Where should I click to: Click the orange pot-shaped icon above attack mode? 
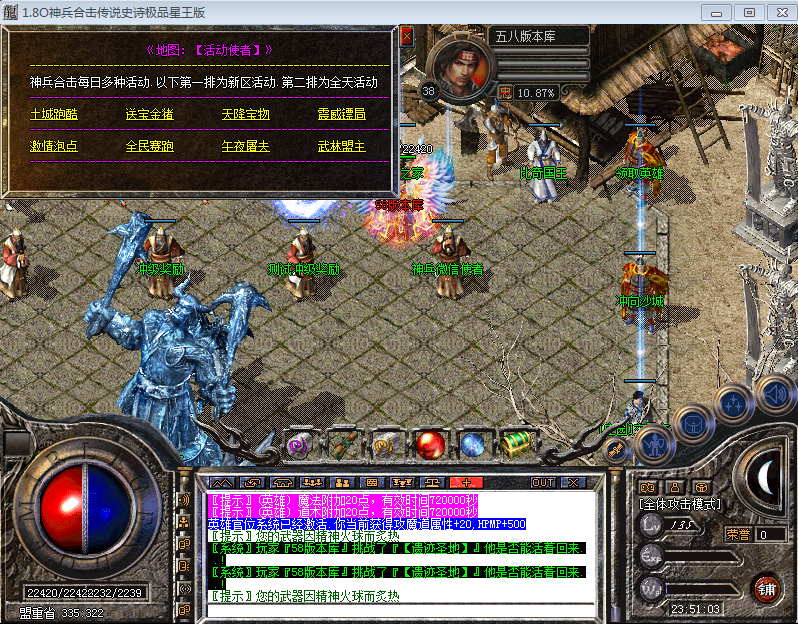(701, 487)
